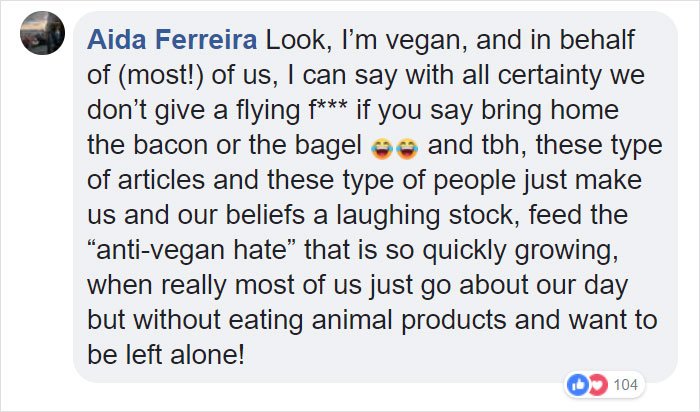Click the blue thumbs-up Like reaction icon
700x412 pixels.
pos(578,384)
